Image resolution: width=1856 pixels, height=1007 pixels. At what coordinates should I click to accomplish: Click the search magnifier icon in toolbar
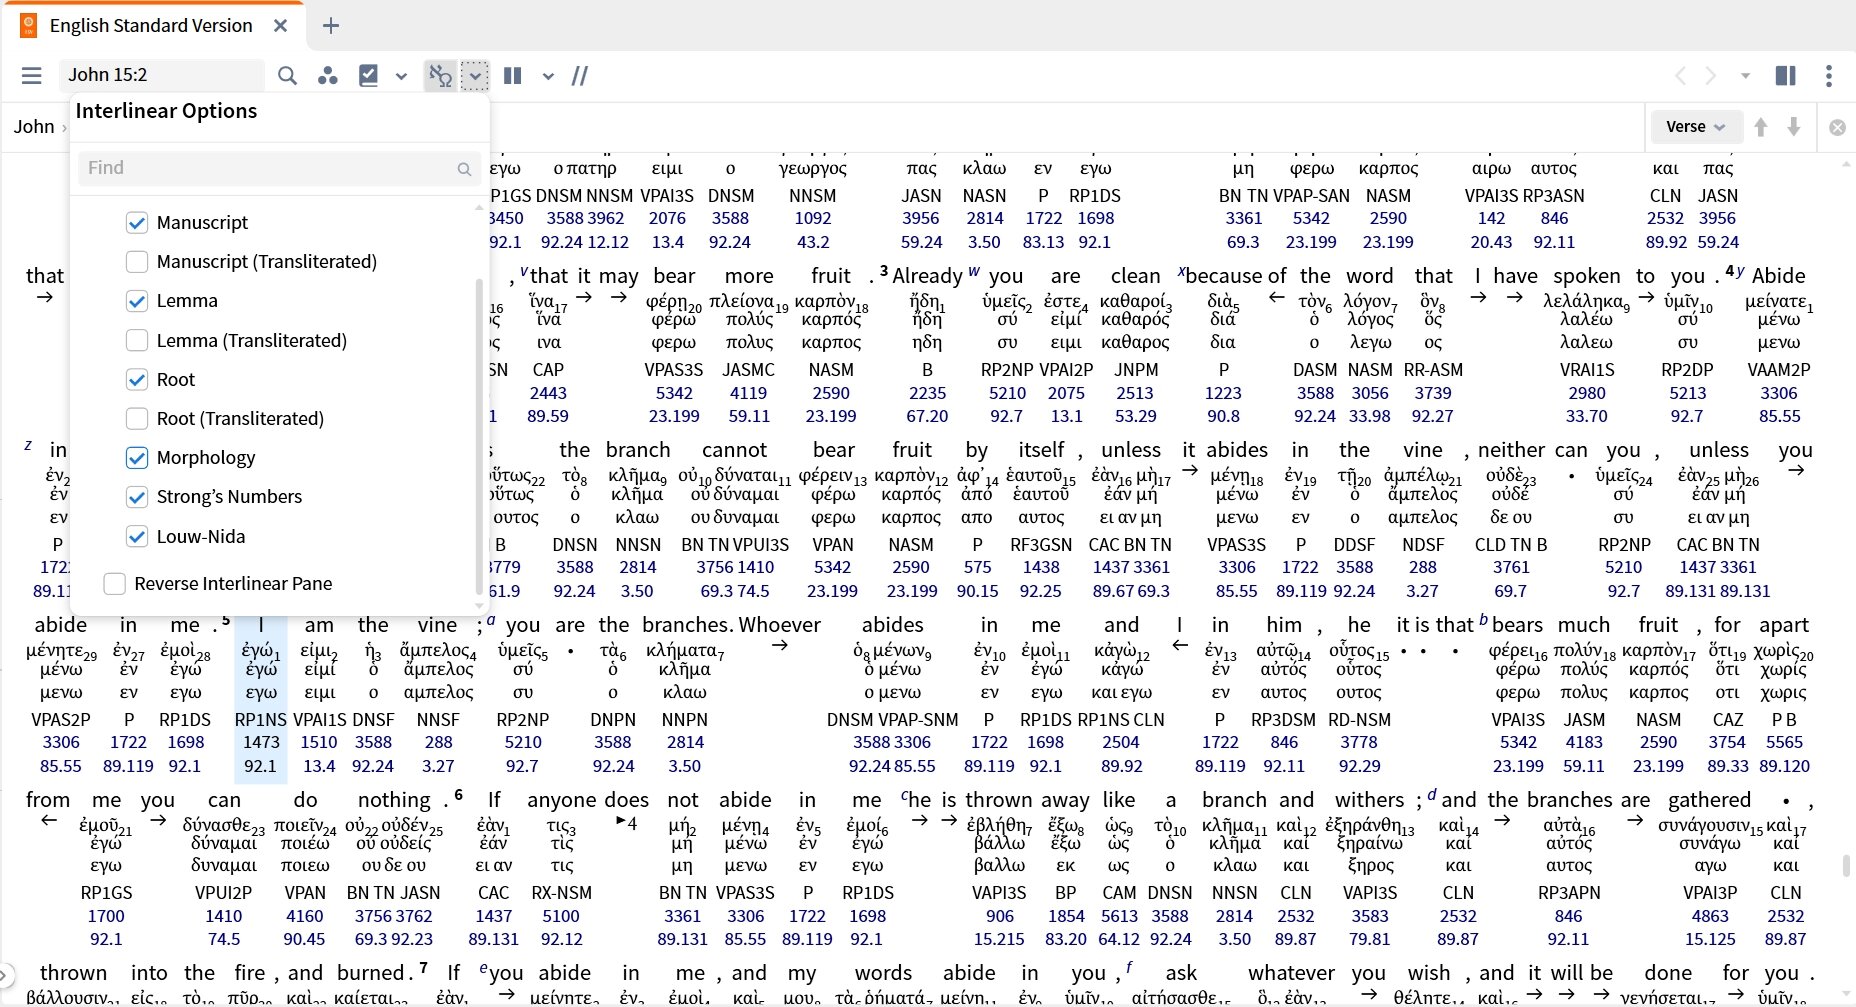pos(287,76)
